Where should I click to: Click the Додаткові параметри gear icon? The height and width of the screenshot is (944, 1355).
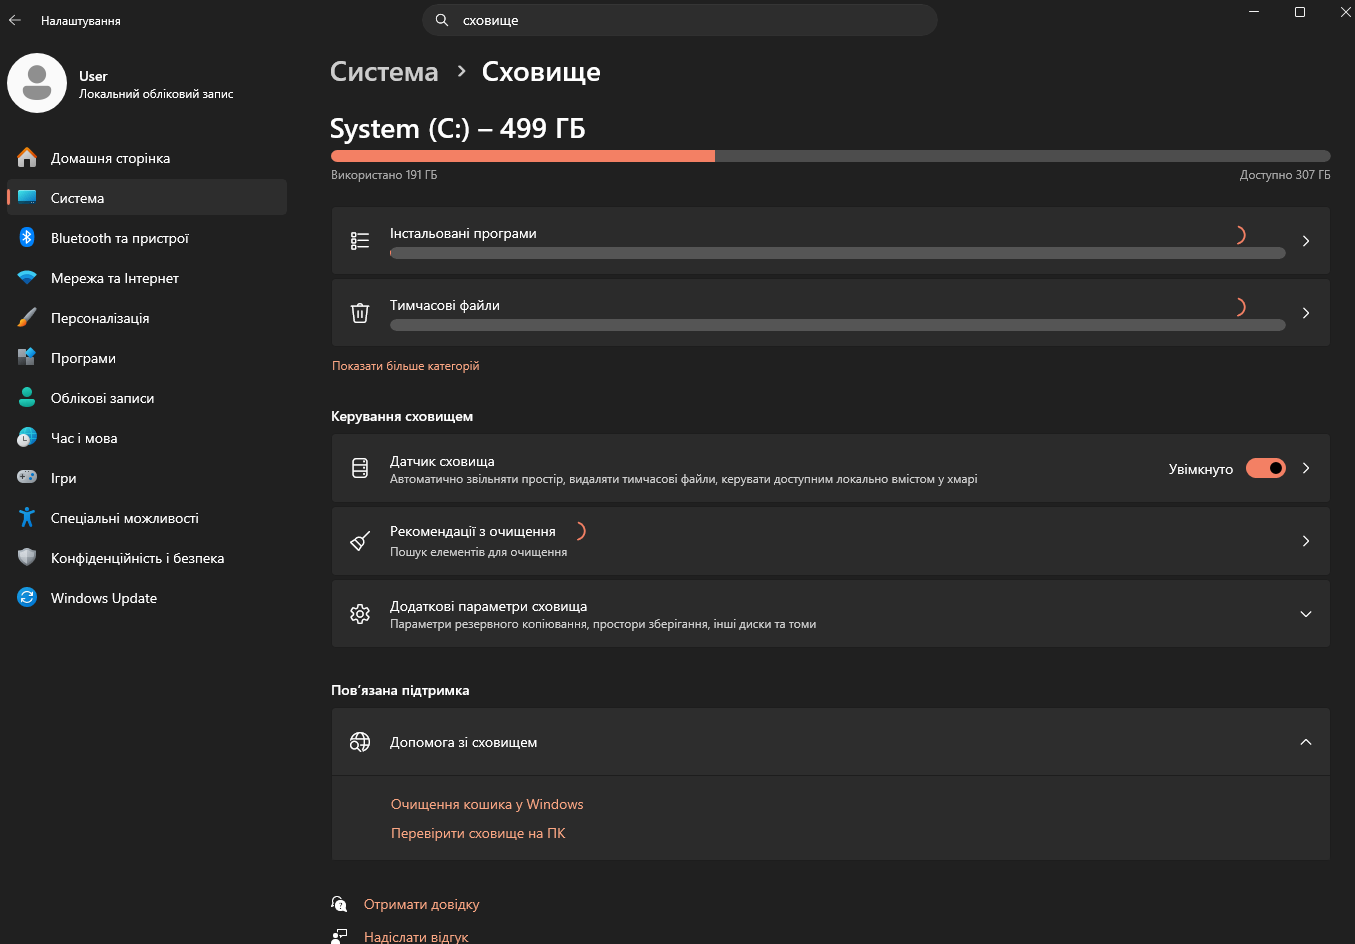tap(360, 614)
